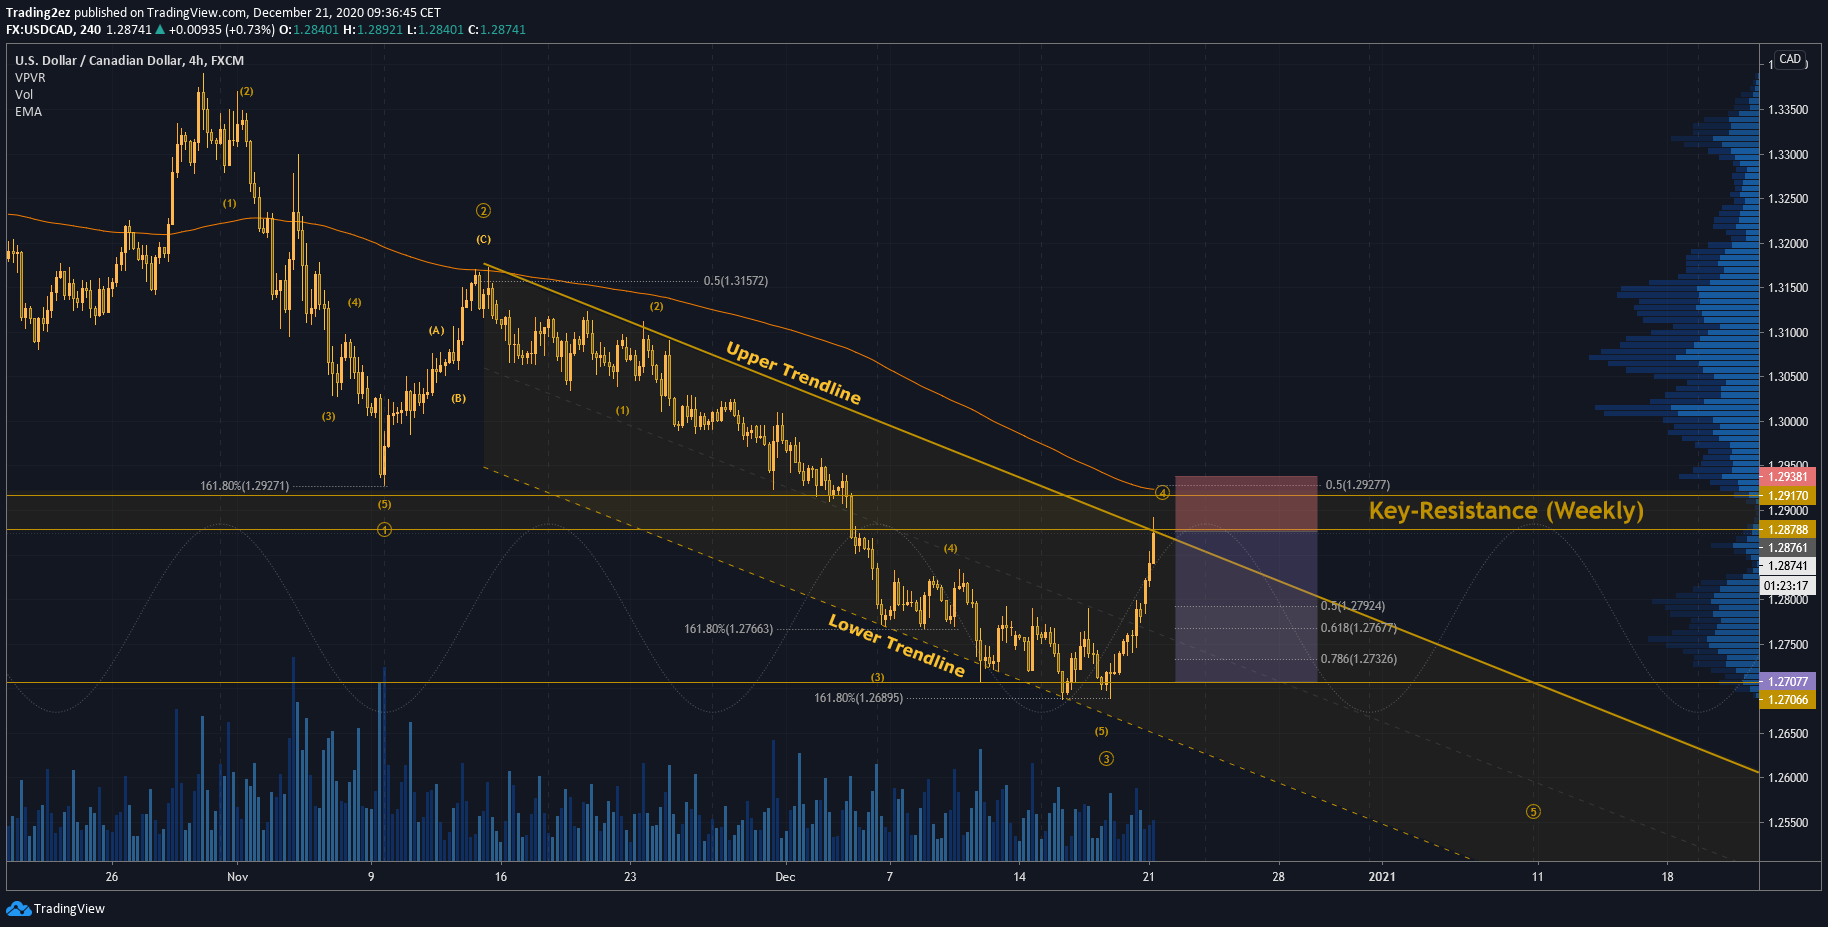1828x927 pixels.
Task: Click the 0.5(1.27924) retracement label
Action: tap(1353, 606)
